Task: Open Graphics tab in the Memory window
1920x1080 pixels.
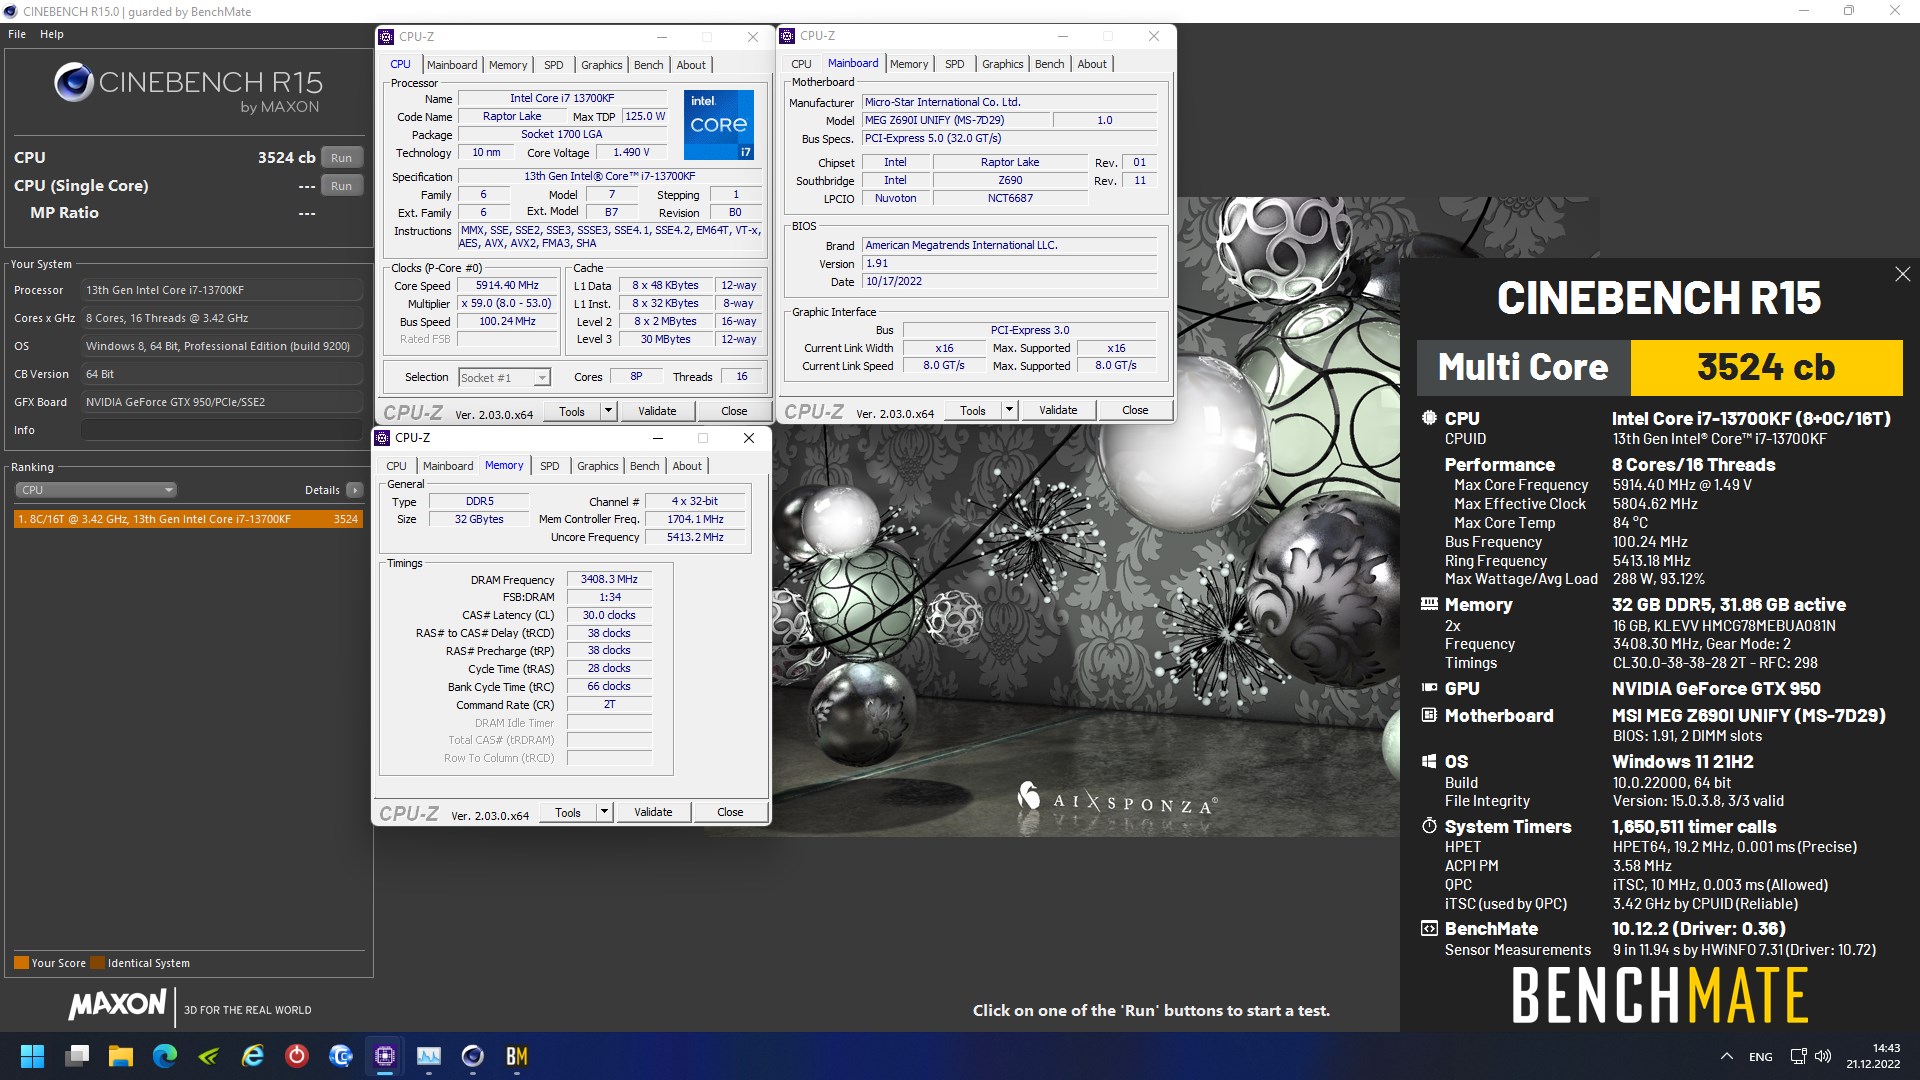Action: tap(597, 466)
